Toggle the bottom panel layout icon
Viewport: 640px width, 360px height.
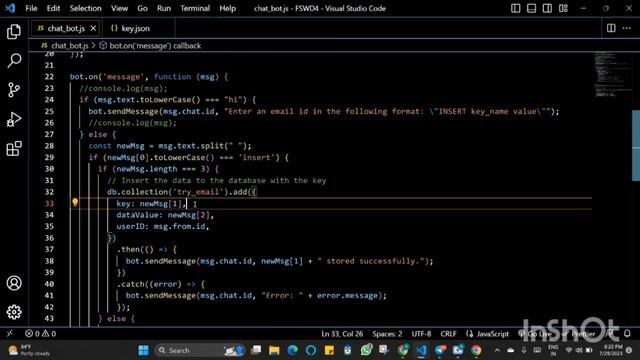[531, 8]
